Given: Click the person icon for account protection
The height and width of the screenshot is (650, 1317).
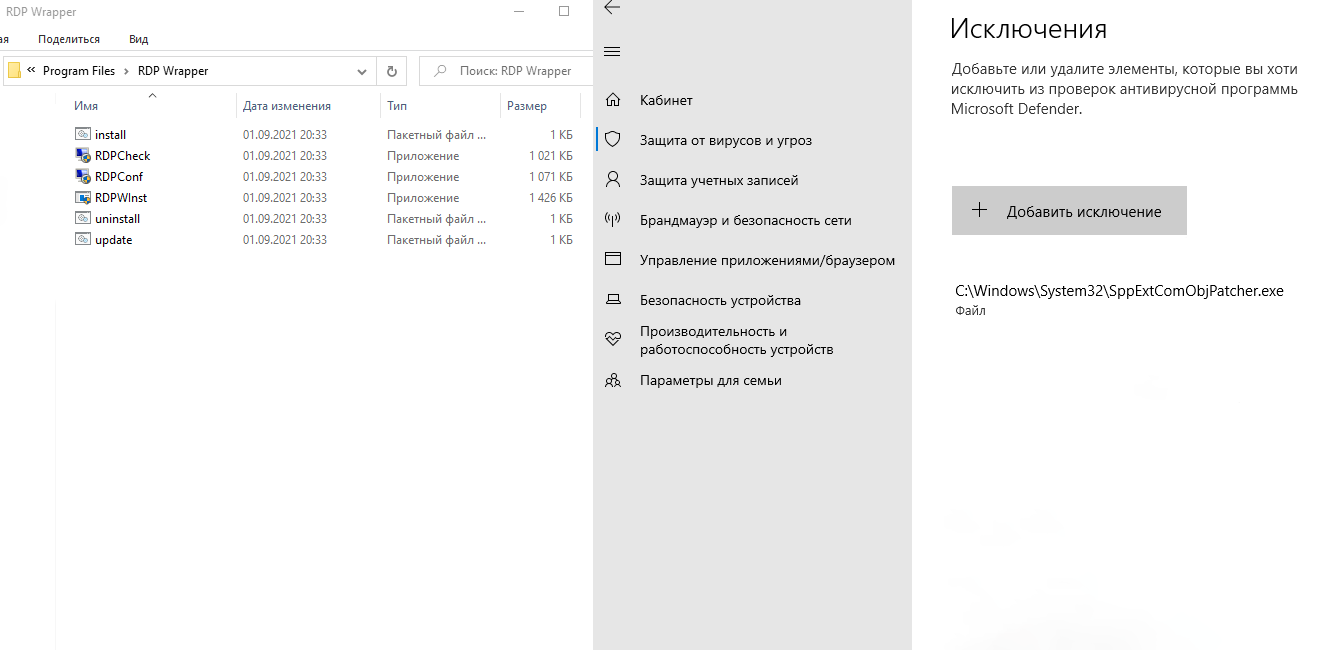Looking at the screenshot, I should point(613,180).
